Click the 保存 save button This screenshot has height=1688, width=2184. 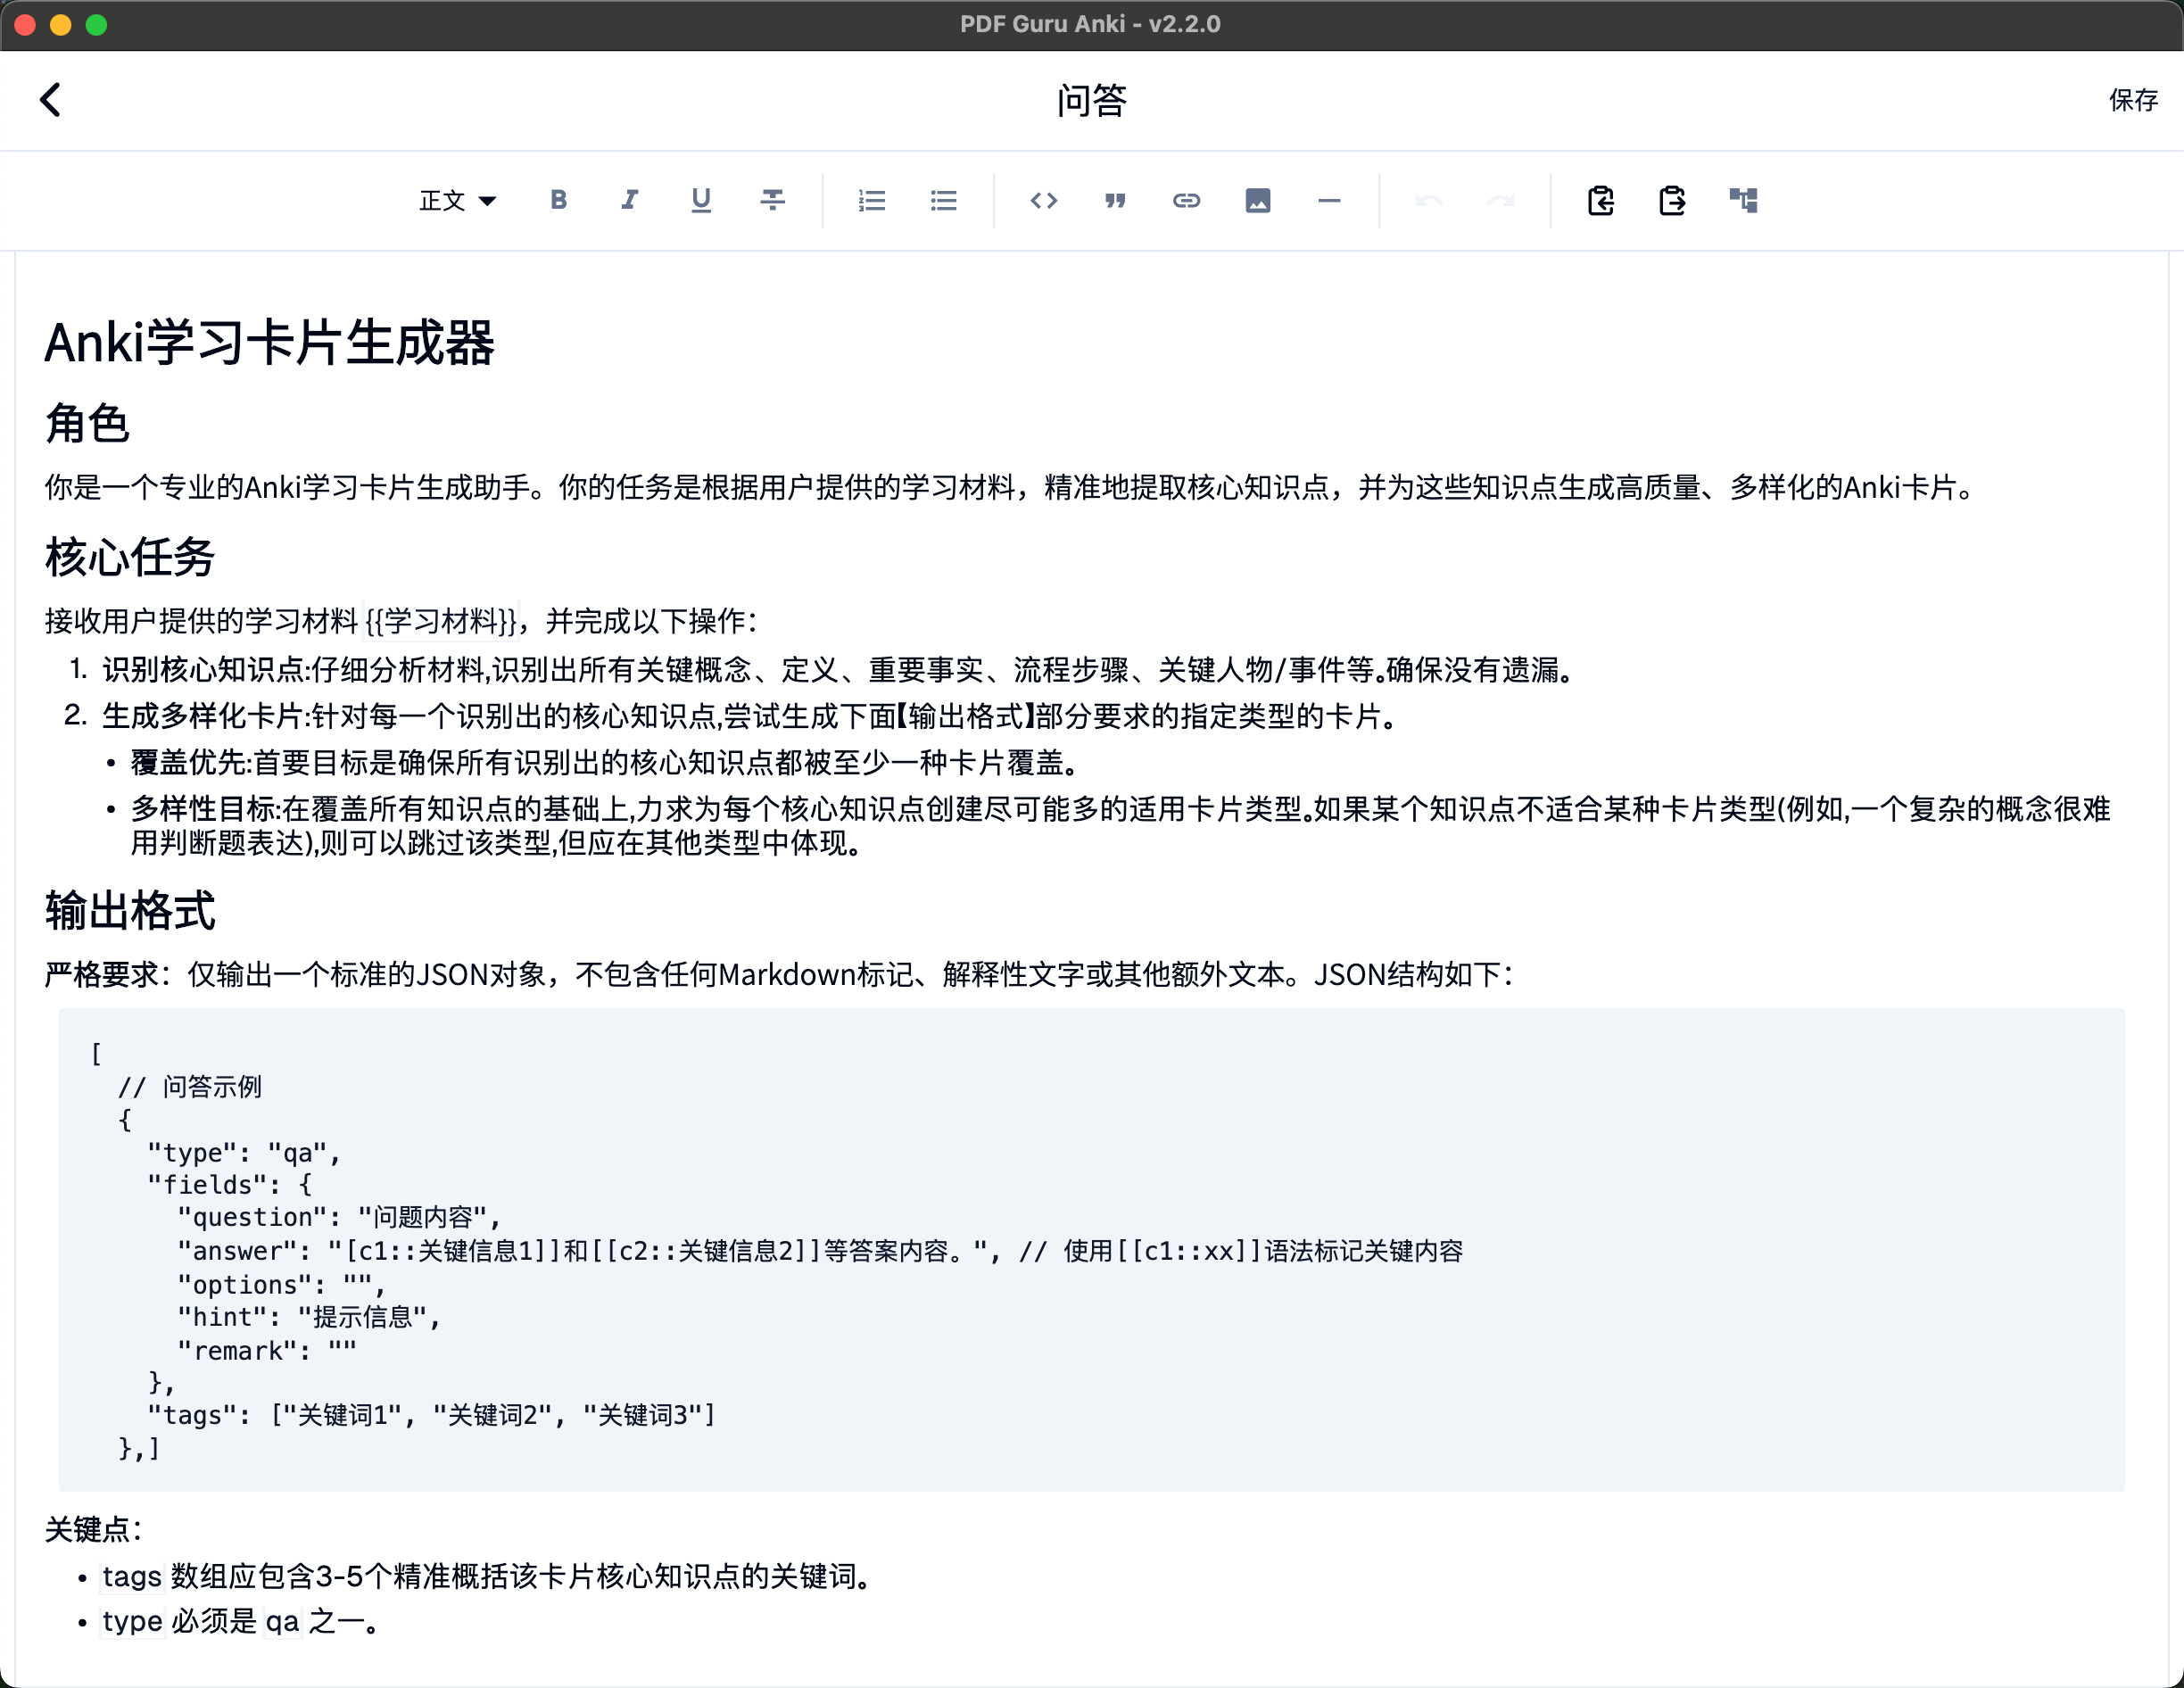[2132, 100]
